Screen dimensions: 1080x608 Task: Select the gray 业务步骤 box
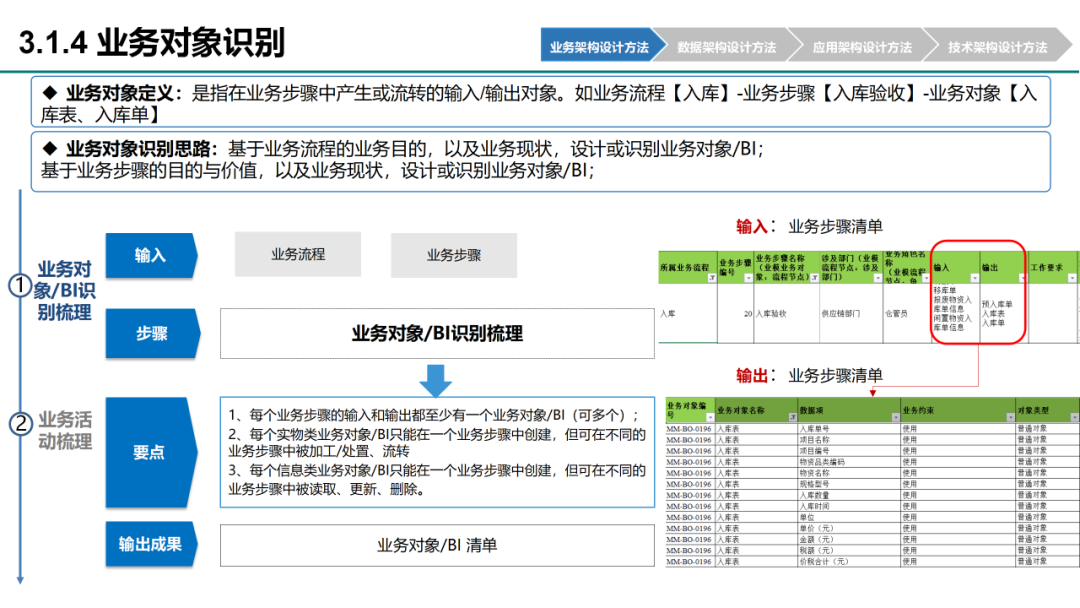[453, 255]
